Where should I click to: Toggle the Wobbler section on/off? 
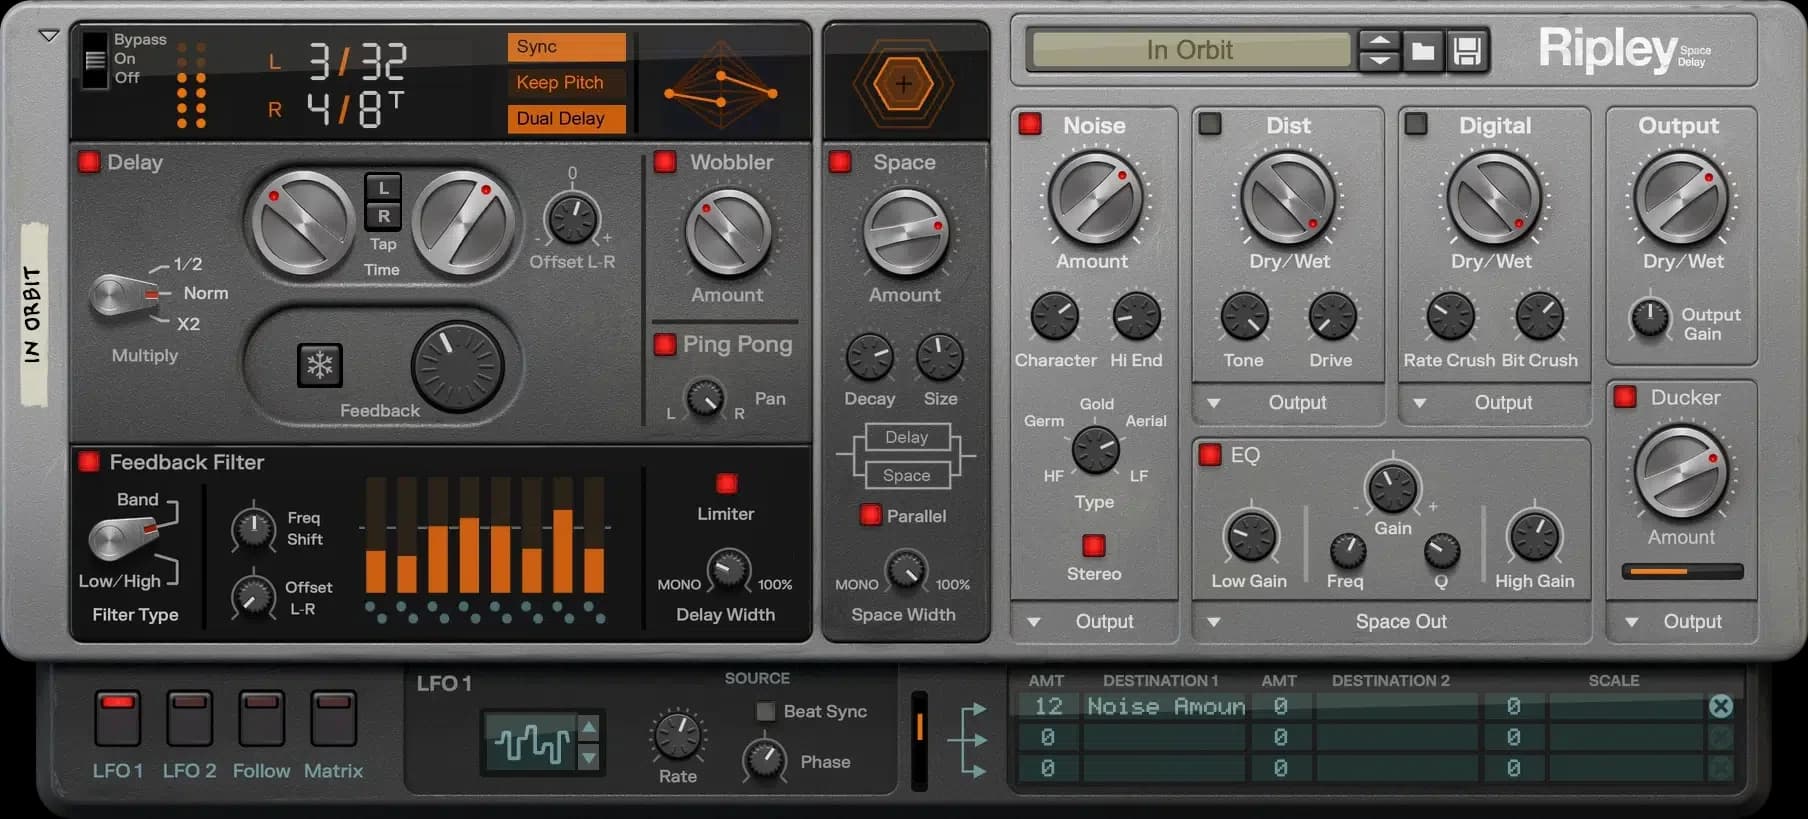(665, 162)
